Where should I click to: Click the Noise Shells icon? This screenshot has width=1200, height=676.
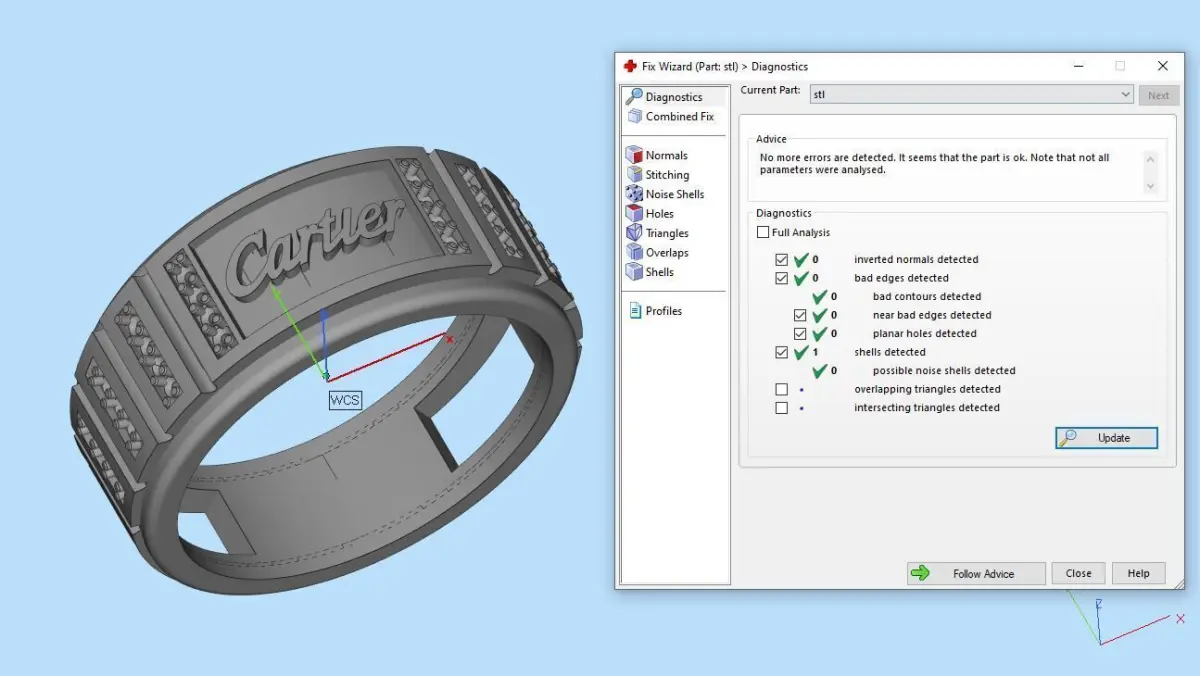click(634, 194)
